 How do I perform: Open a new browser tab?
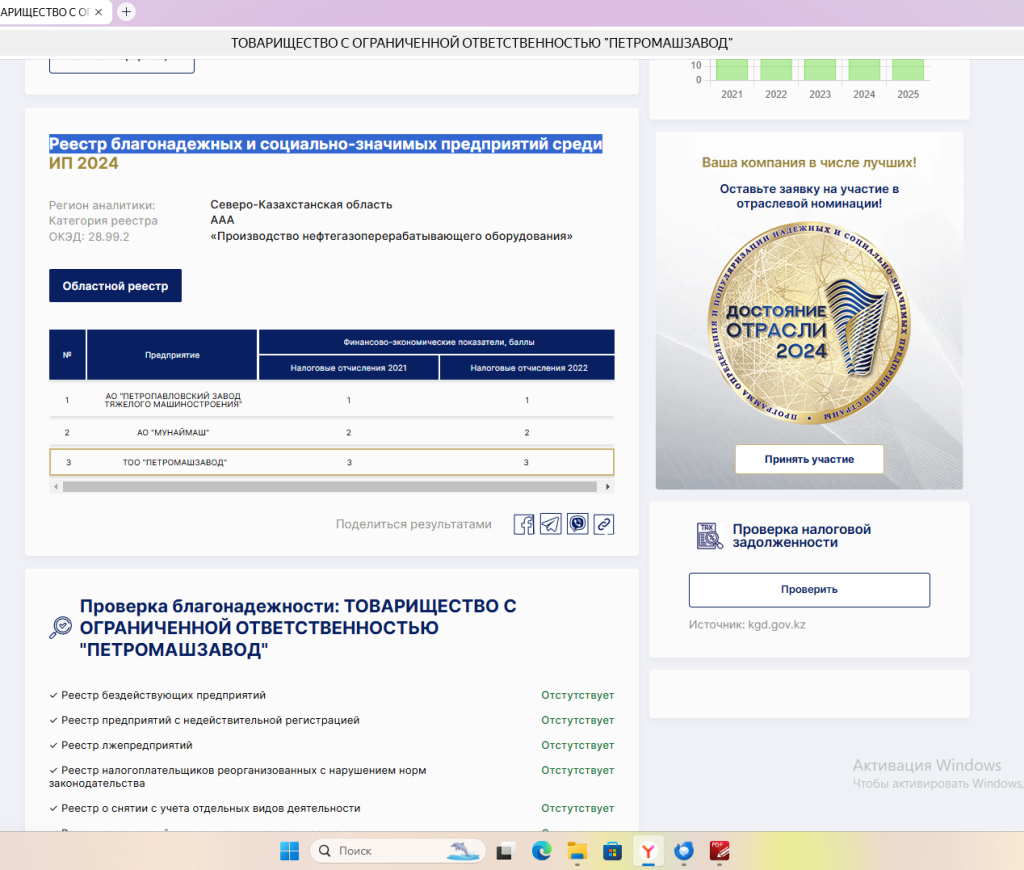[126, 12]
